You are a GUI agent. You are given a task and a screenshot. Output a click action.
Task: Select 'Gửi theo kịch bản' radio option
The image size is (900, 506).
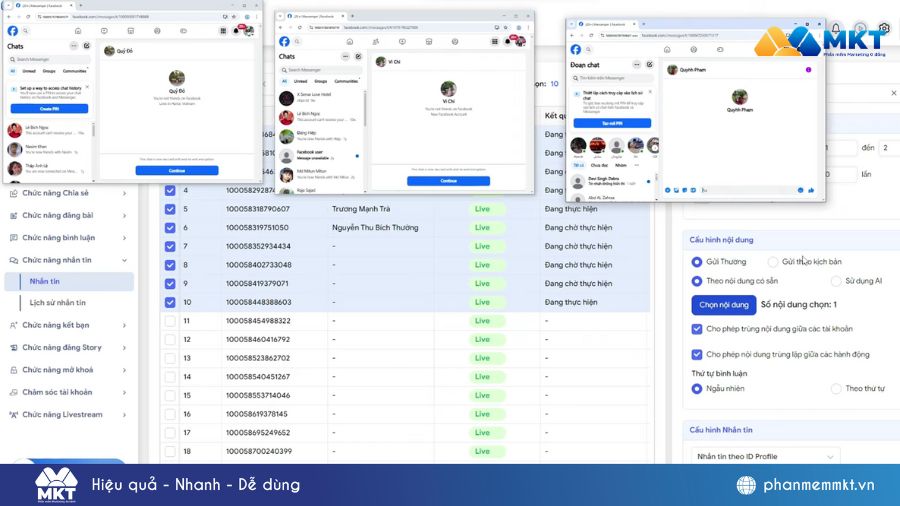[x=773, y=262]
